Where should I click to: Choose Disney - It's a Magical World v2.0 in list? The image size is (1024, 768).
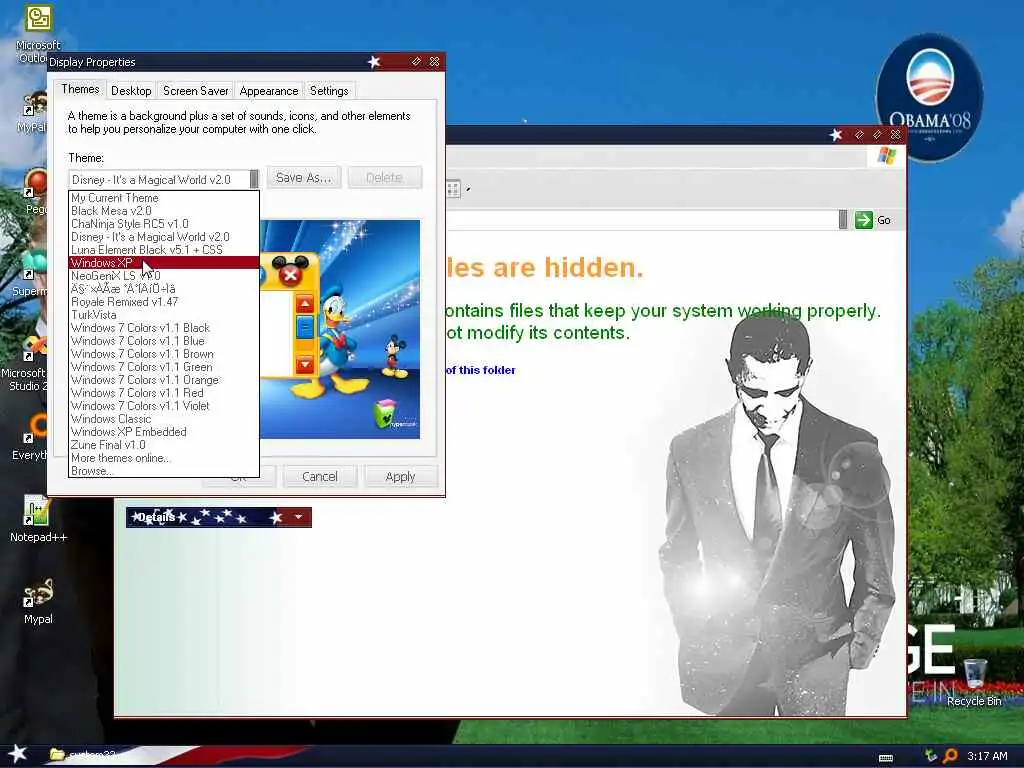pyautogui.click(x=164, y=237)
